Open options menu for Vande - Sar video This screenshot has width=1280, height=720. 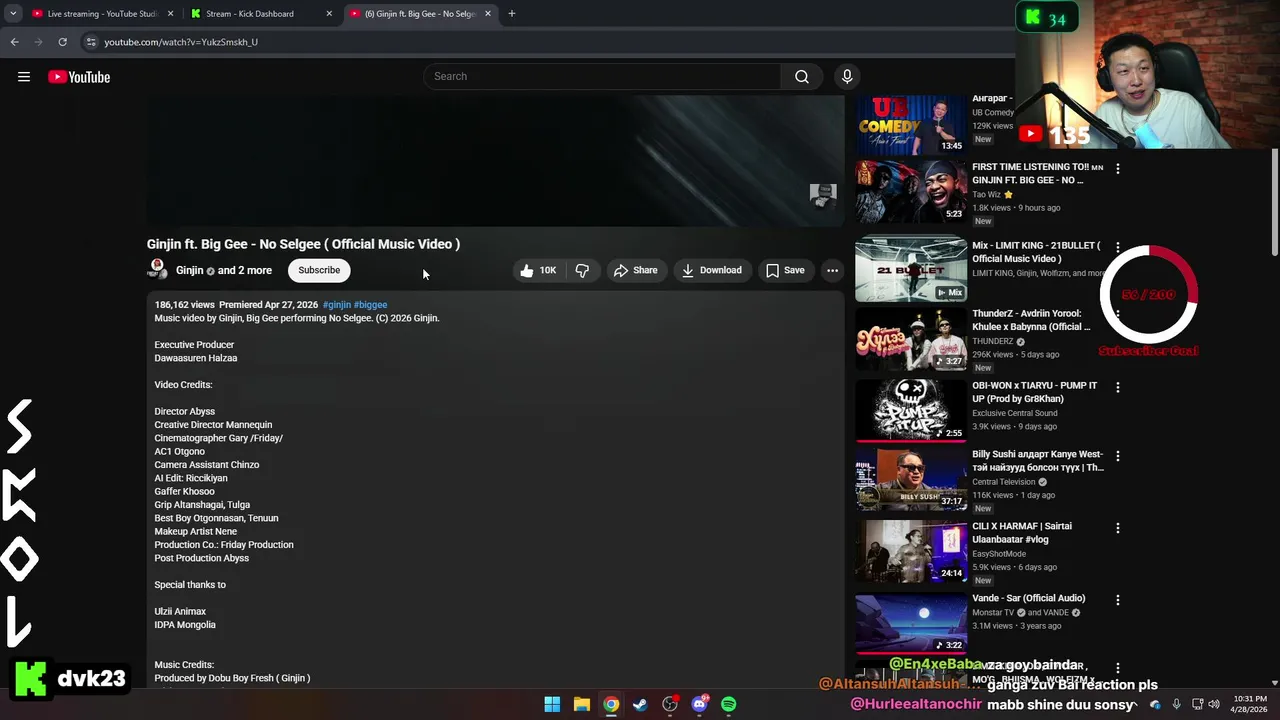pyautogui.click(x=1118, y=600)
